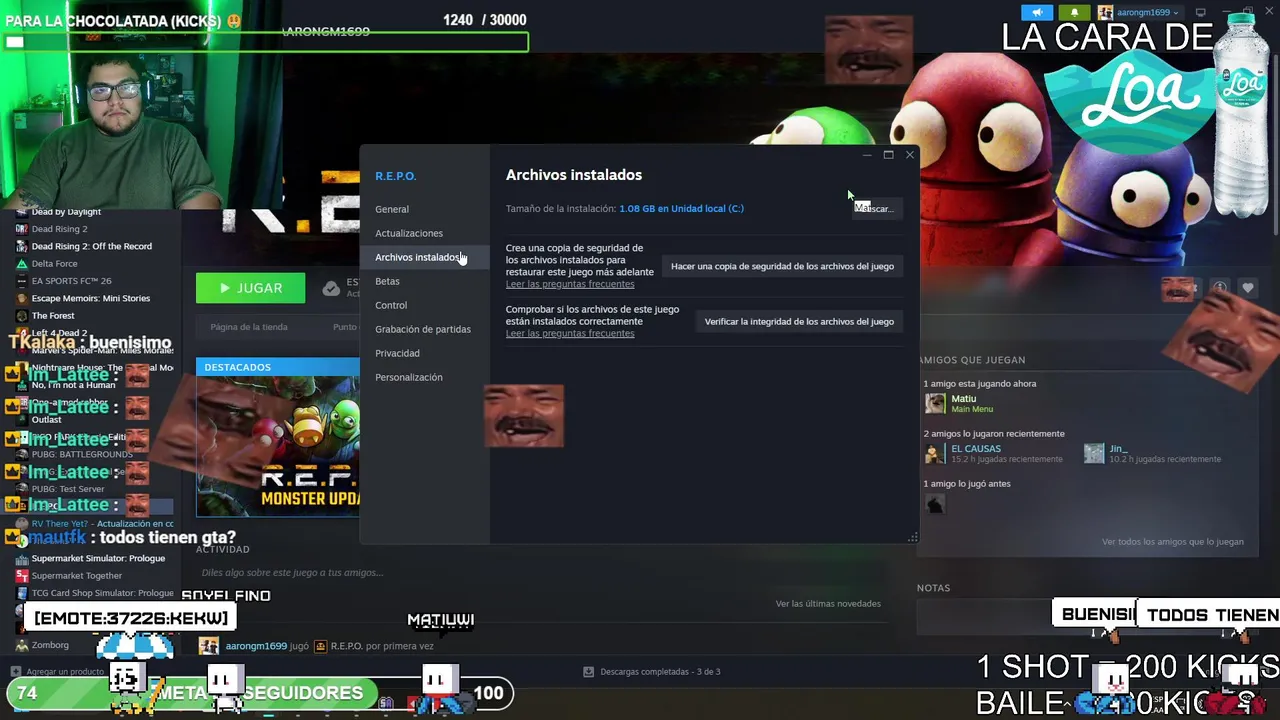This screenshot has height=720, width=1280.
Task: Click friend name 'Jin_'
Action: [1118, 448]
